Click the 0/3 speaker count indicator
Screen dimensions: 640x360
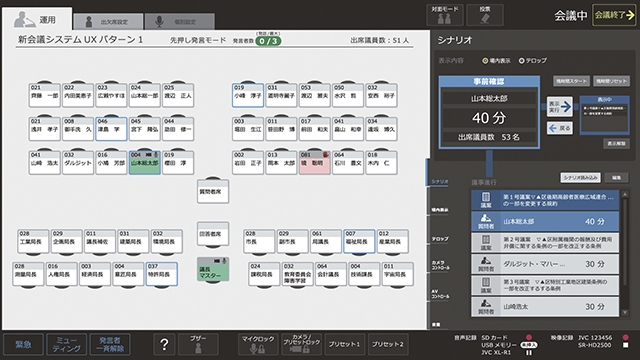(x=268, y=41)
